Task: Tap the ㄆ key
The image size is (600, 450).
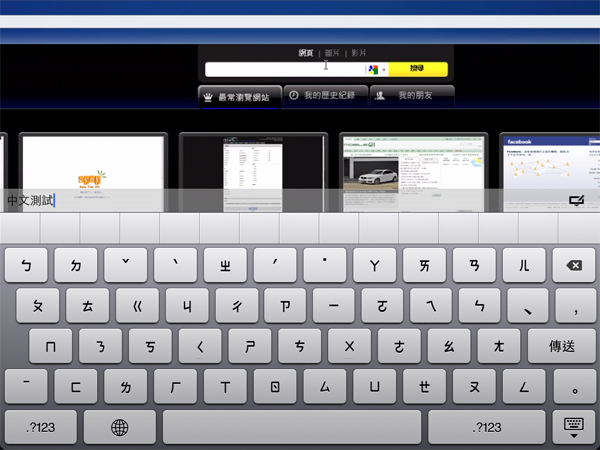Action: (x=38, y=306)
